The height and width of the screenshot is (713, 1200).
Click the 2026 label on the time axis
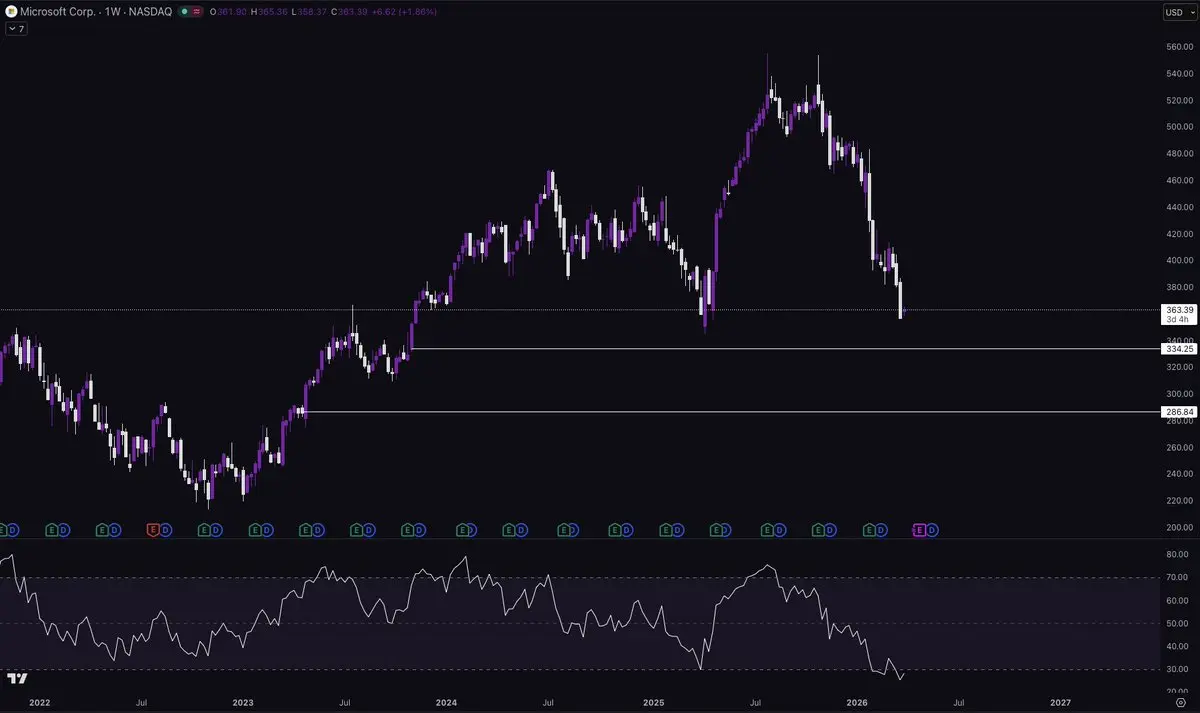(x=856, y=703)
